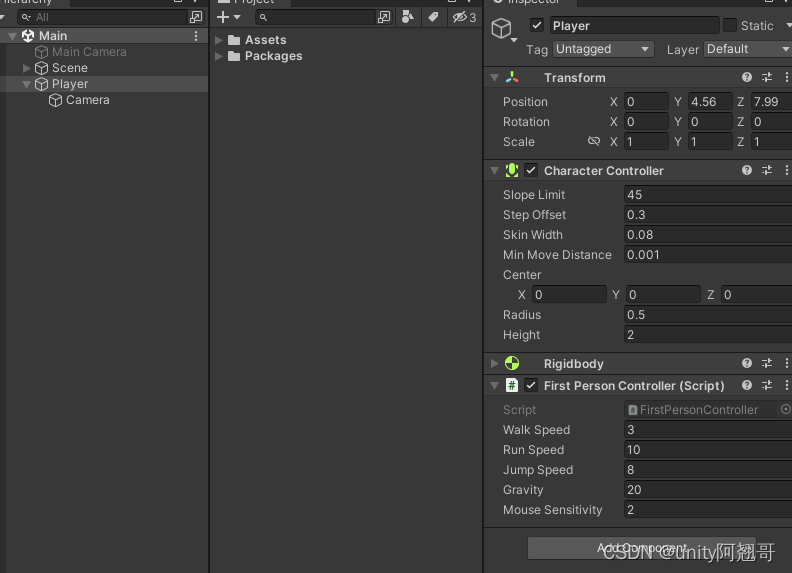The width and height of the screenshot is (792, 573).
Task: Click the Packages folder icon
Action: coord(234,56)
